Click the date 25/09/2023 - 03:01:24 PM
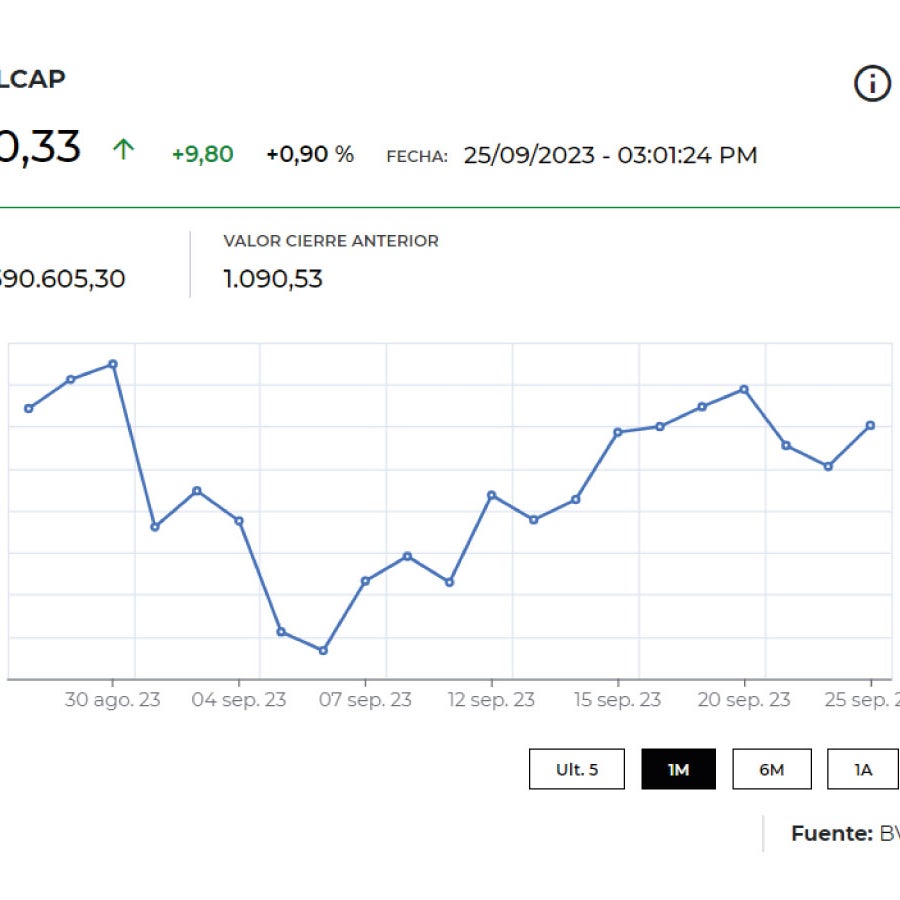The image size is (900, 900). click(x=611, y=155)
